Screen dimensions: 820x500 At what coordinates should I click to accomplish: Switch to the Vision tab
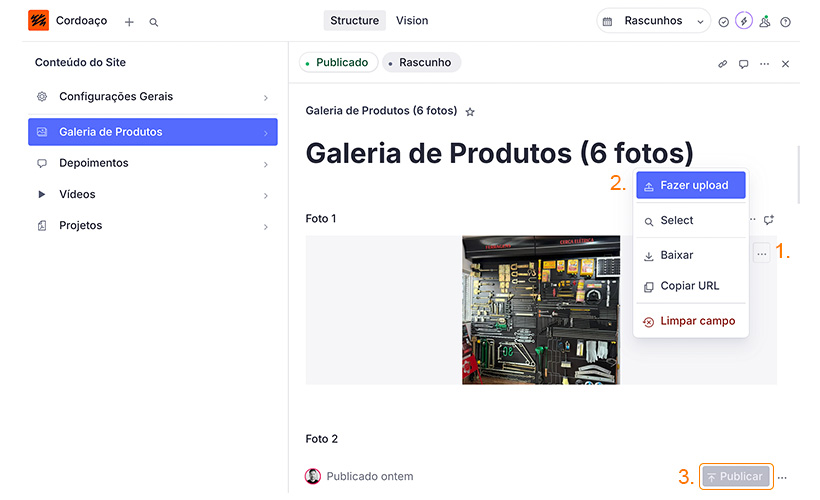[x=412, y=20]
